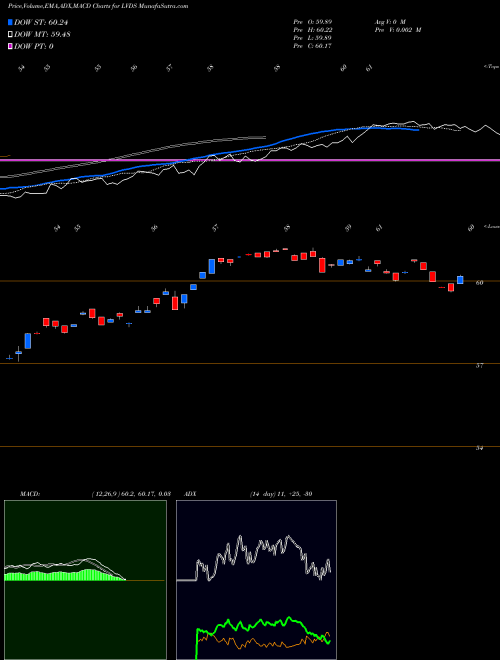Click the 54 price axis label
The height and width of the screenshot is (660, 500).
[479, 448]
